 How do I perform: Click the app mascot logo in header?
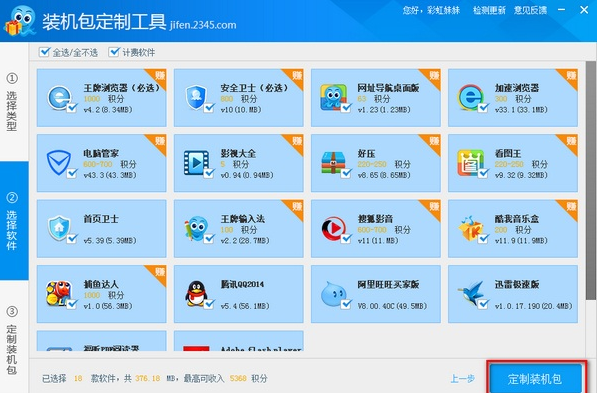(20, 21)
